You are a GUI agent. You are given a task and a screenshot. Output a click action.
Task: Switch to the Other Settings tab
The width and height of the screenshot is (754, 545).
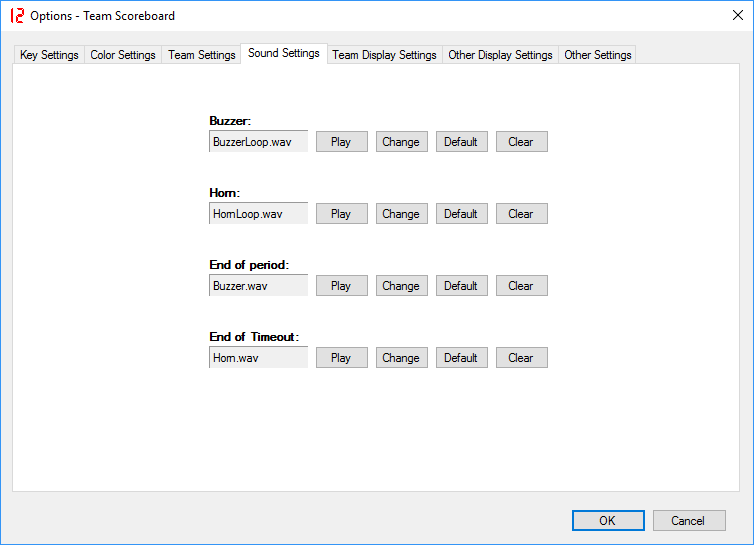(x=597, y=55)
